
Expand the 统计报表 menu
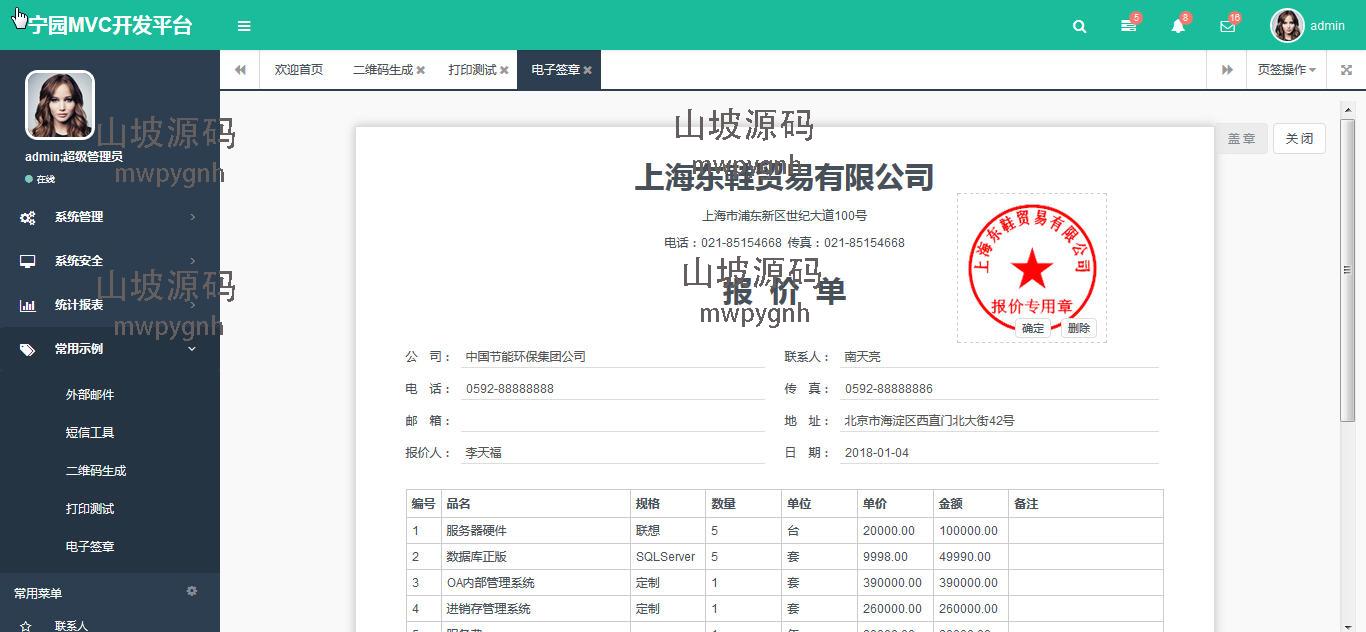[110, 305]
